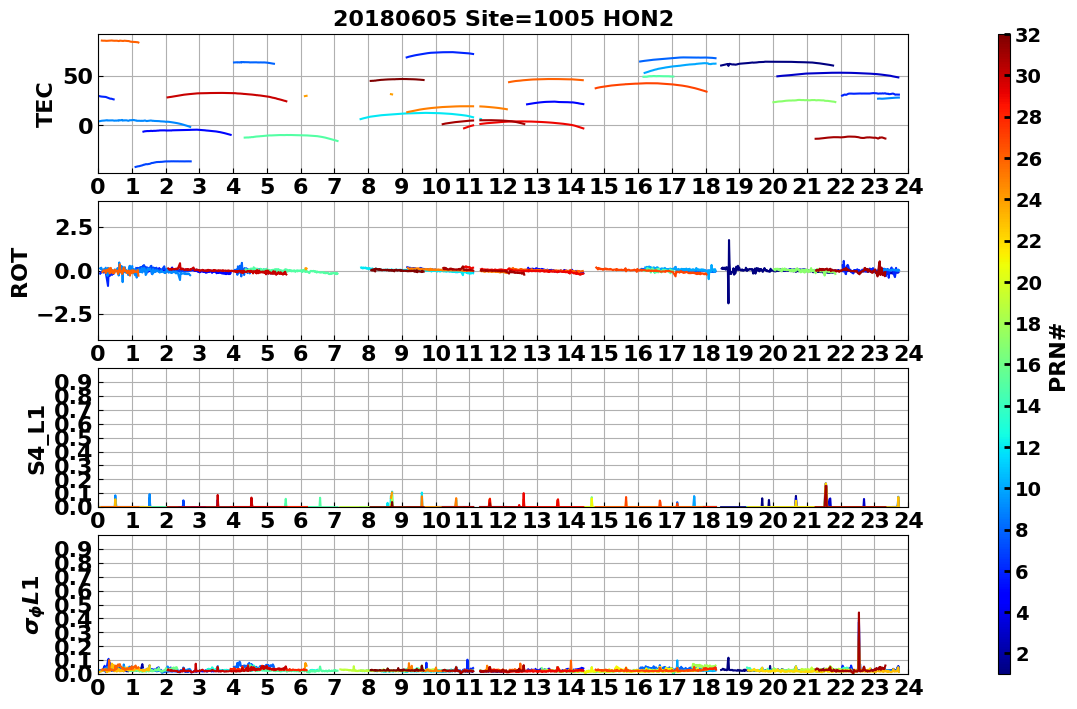The width and height of the screenshot is (1077, 709).
Task: Click the "S4_L1" y-axis label
Action: (x=36, y=440)
